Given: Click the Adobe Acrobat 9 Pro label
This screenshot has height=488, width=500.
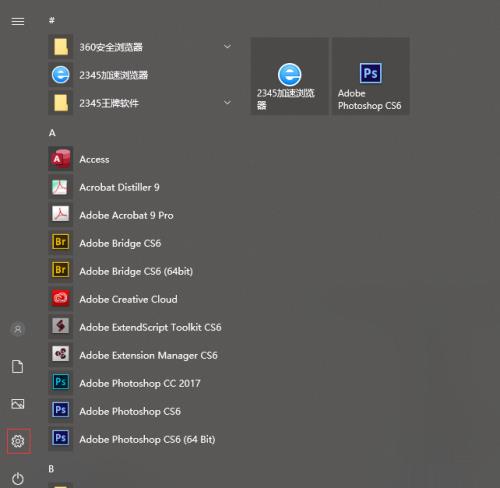Looking at the screenshot, I should click(126, 215).
